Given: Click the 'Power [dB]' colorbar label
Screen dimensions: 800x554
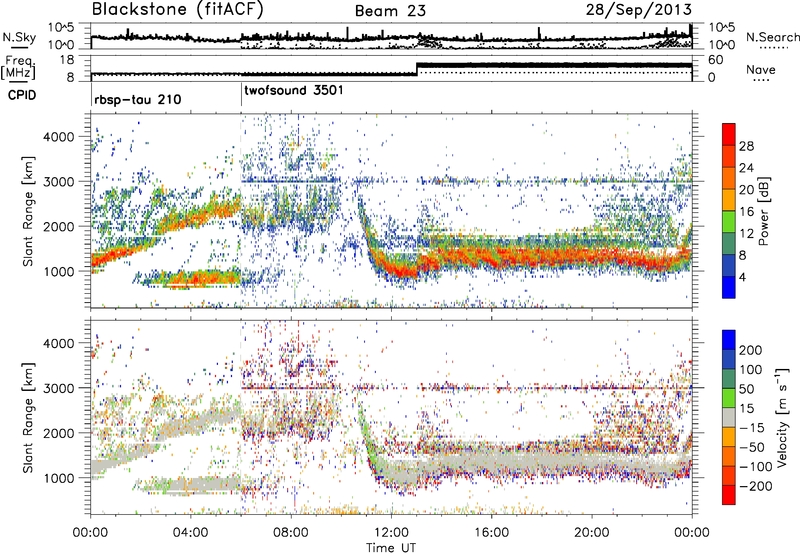Looking at the screenshot, I should 763,211.
